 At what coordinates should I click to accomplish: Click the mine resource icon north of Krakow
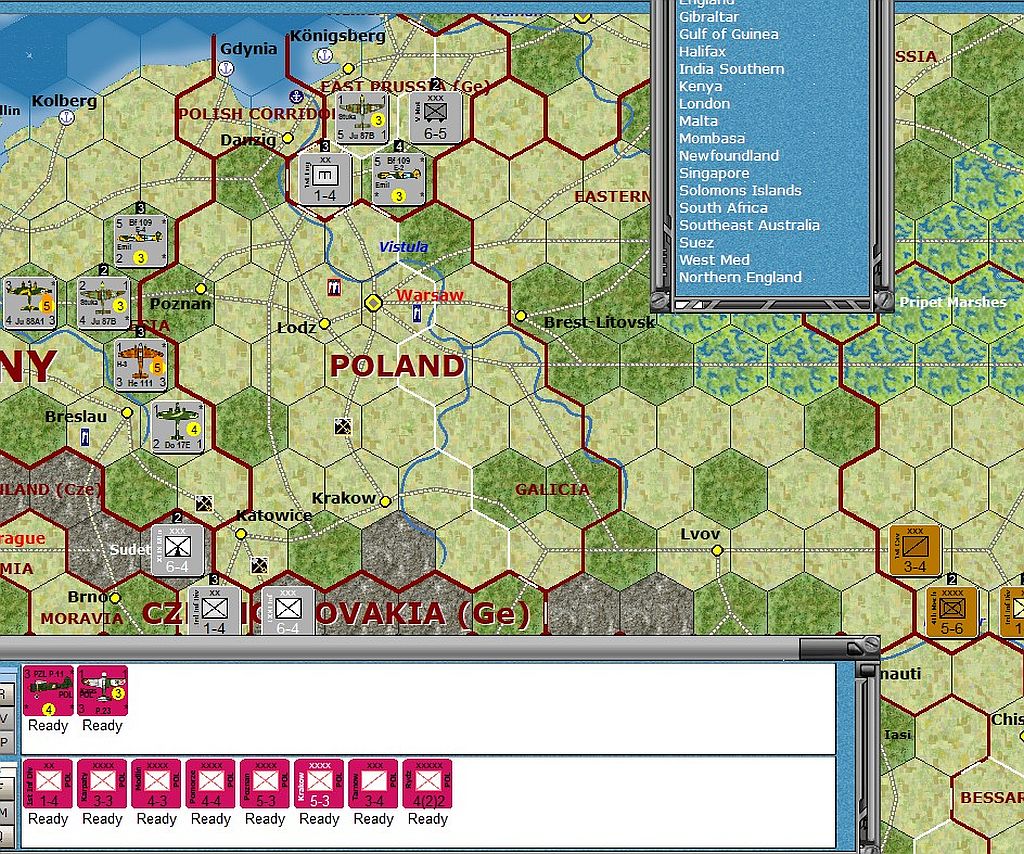click(x=343, y=427)
